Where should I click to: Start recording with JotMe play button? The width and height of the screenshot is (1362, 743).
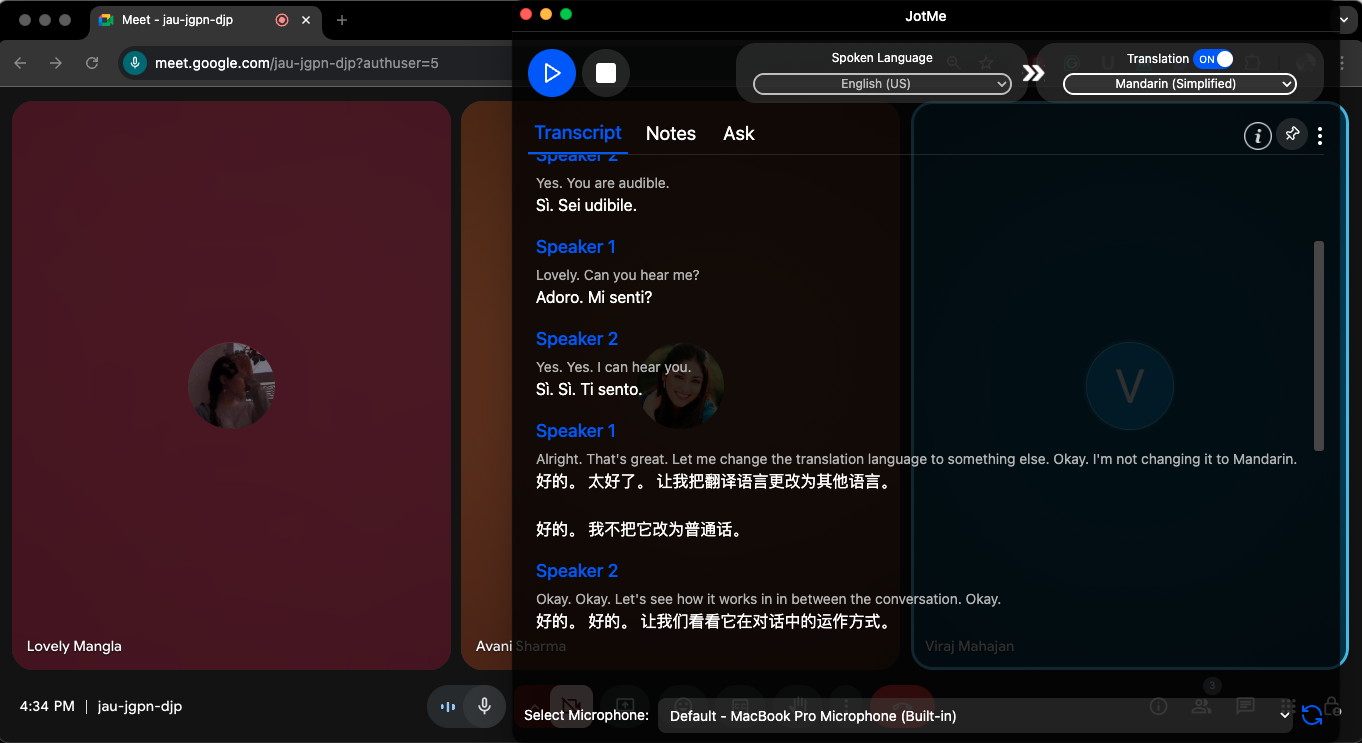552,73
